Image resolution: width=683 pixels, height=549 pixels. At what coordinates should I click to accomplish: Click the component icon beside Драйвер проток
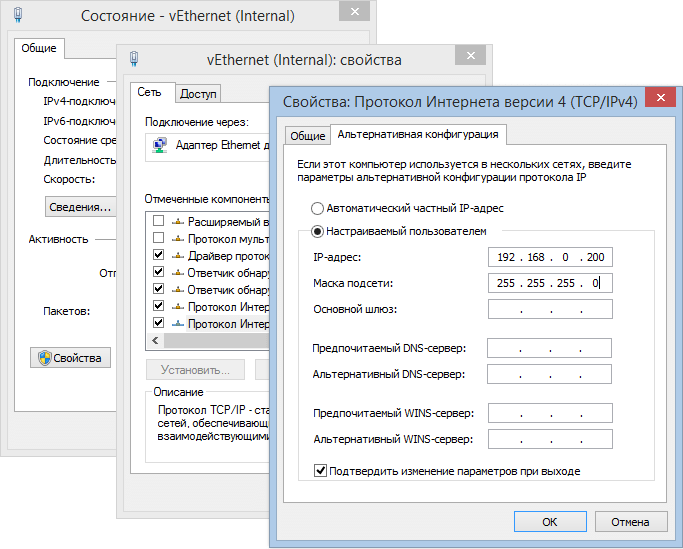click(x=178, y=256)
